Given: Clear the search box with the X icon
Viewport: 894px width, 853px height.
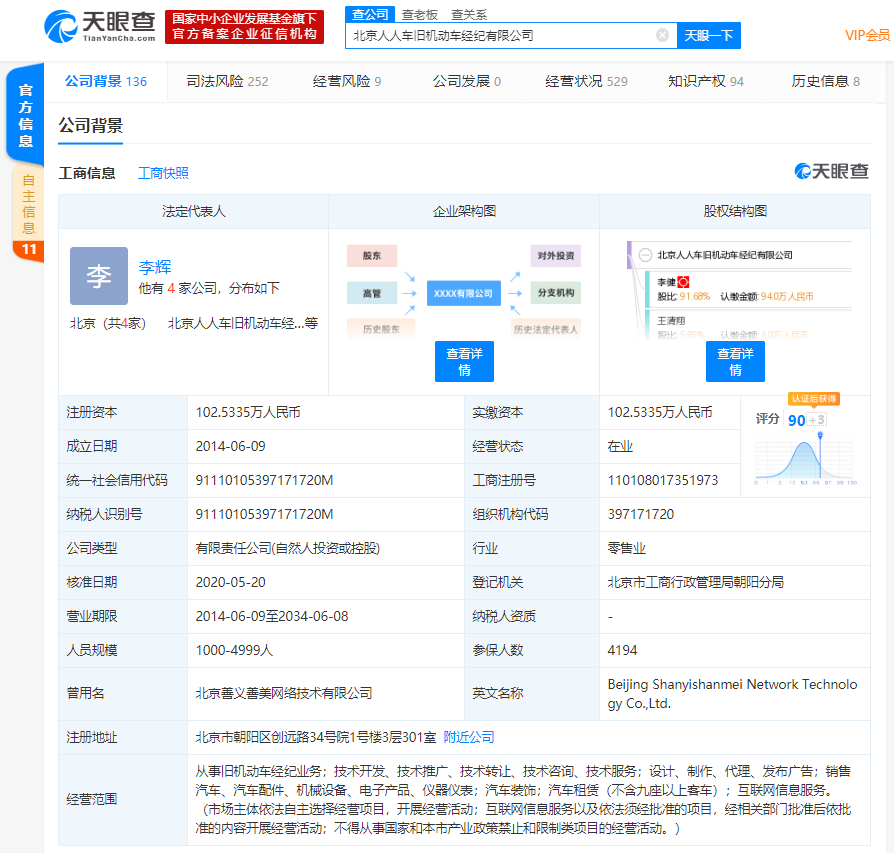Looking at the screenshot, I should tap(662, 35).
